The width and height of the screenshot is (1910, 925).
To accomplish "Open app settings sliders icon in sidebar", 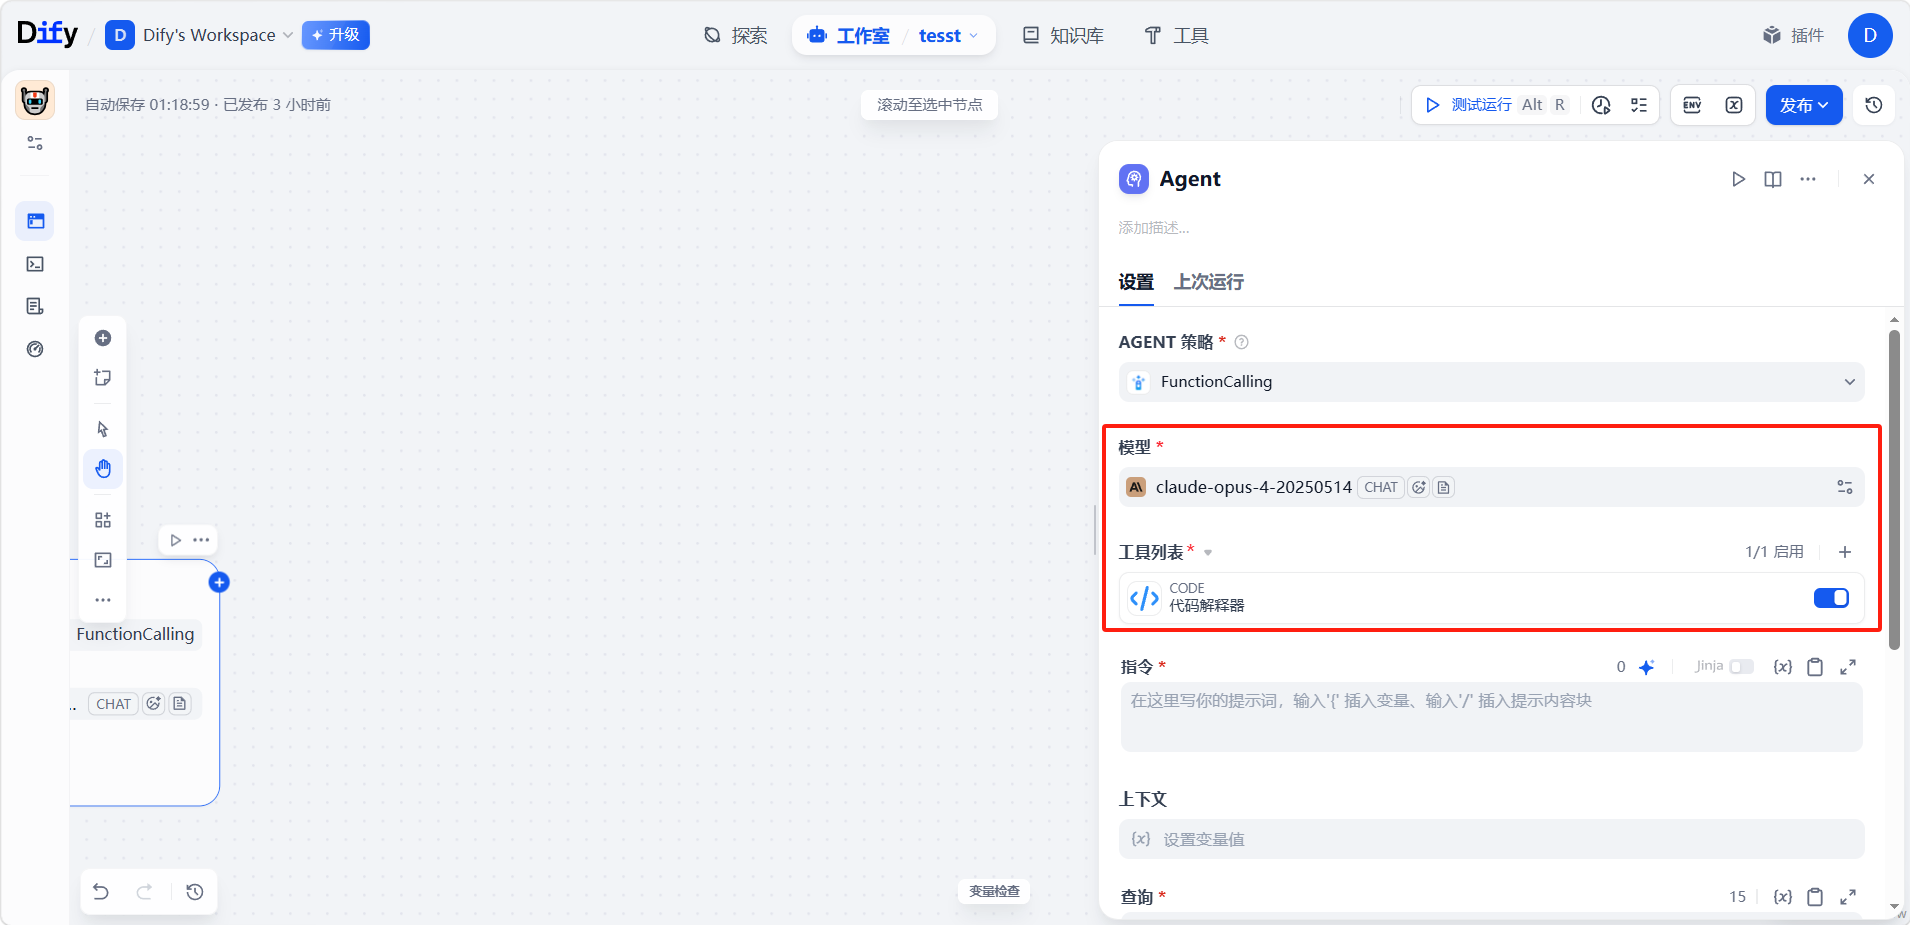I will 35,143.
